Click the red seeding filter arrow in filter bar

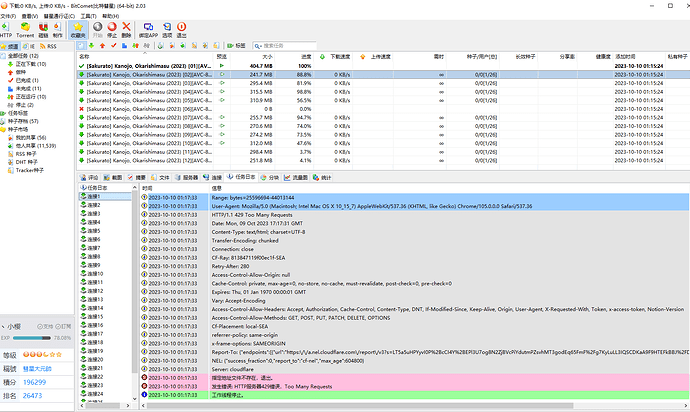point(103,46)
